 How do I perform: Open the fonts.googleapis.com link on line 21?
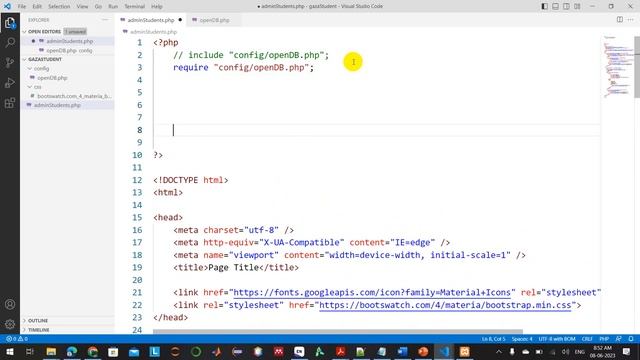click(x=372, y=293)
